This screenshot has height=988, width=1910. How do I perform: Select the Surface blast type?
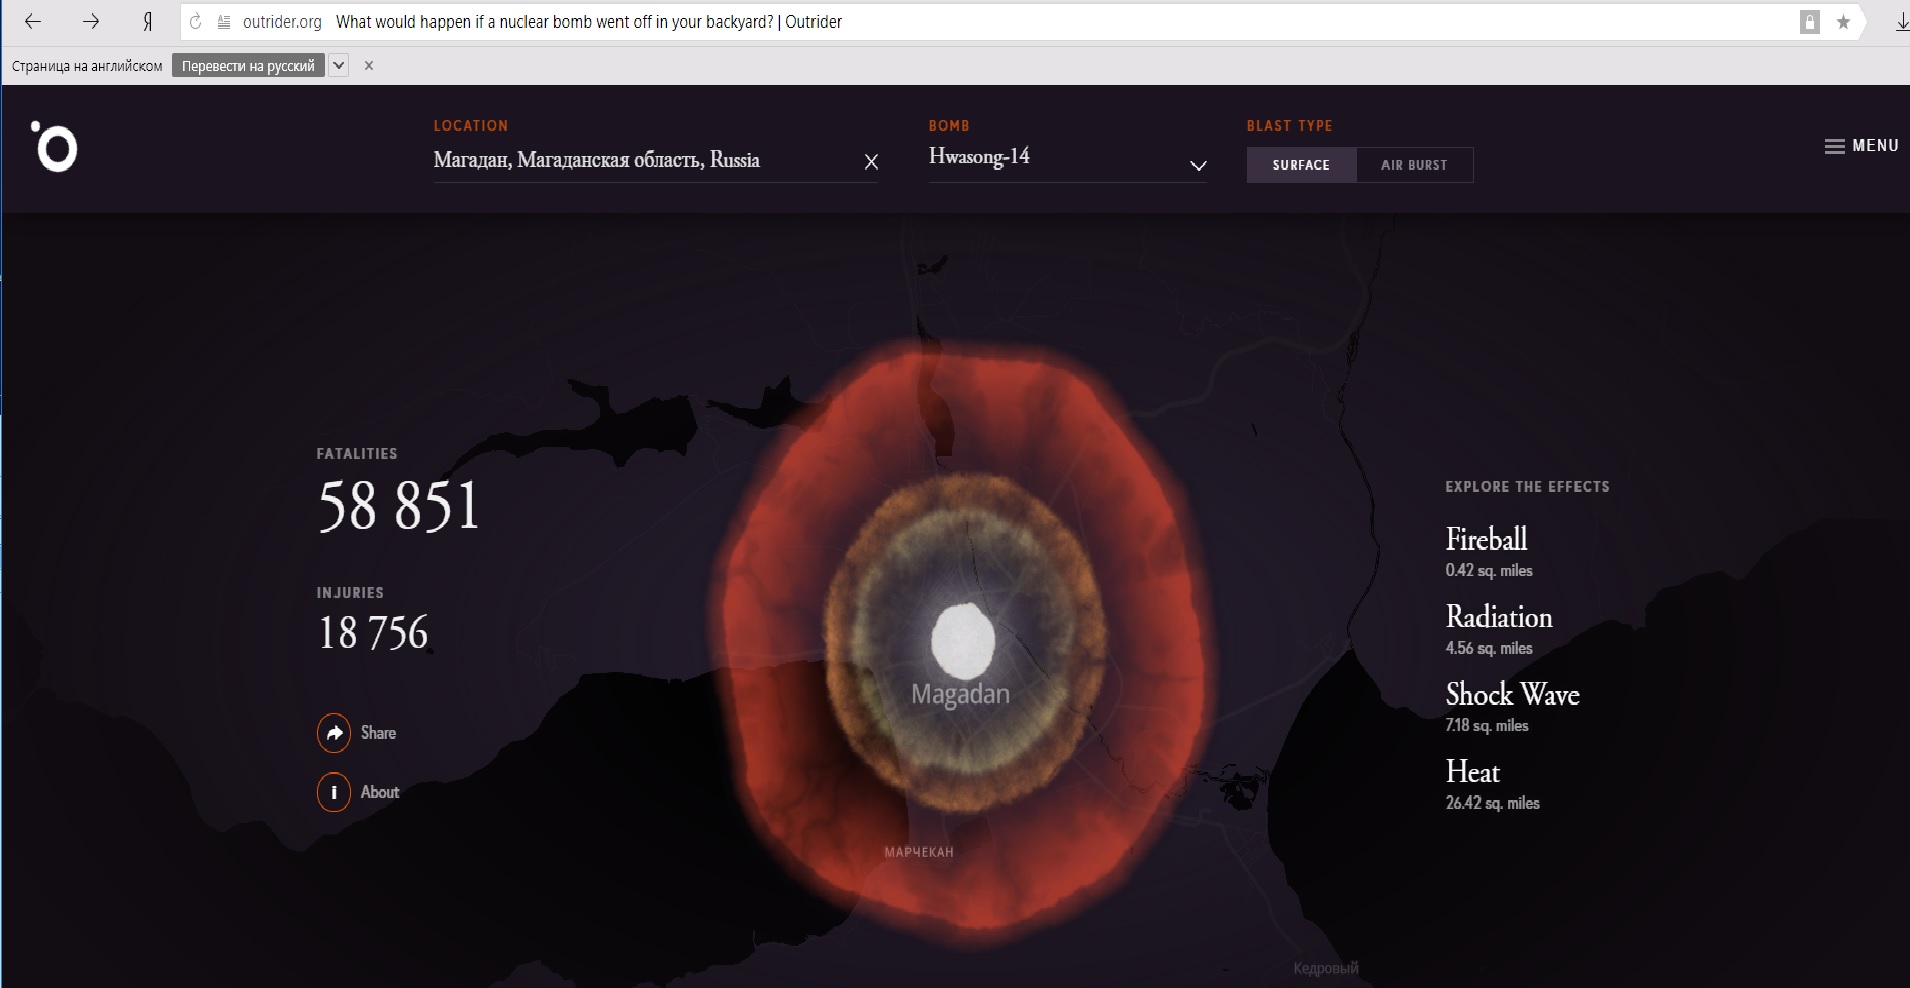pos(1301,165)
